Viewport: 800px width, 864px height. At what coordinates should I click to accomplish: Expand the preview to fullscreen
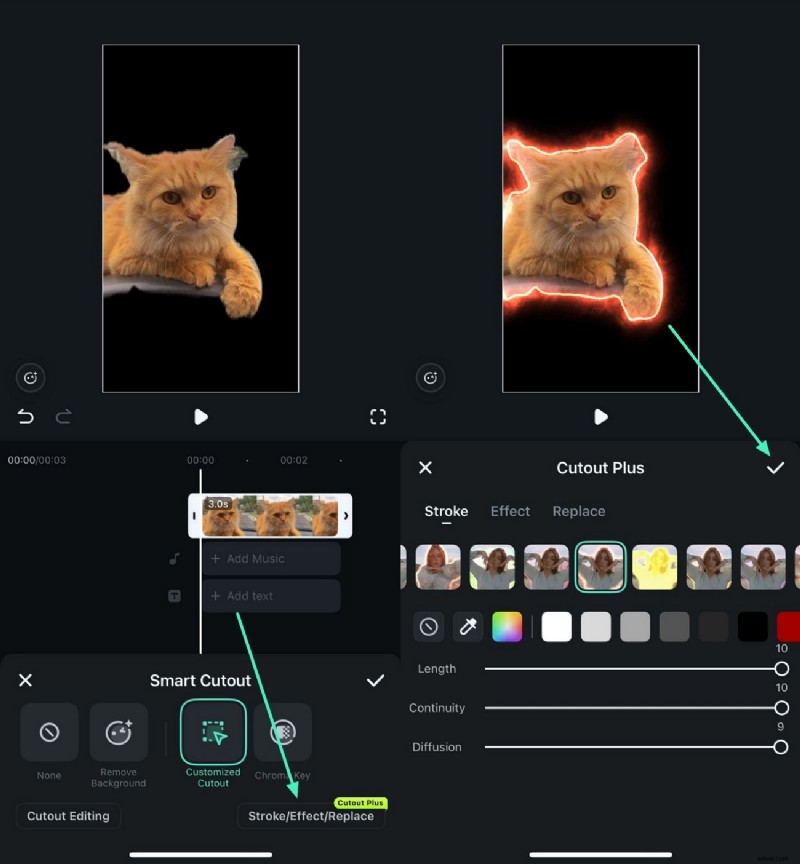click(377, 417)
